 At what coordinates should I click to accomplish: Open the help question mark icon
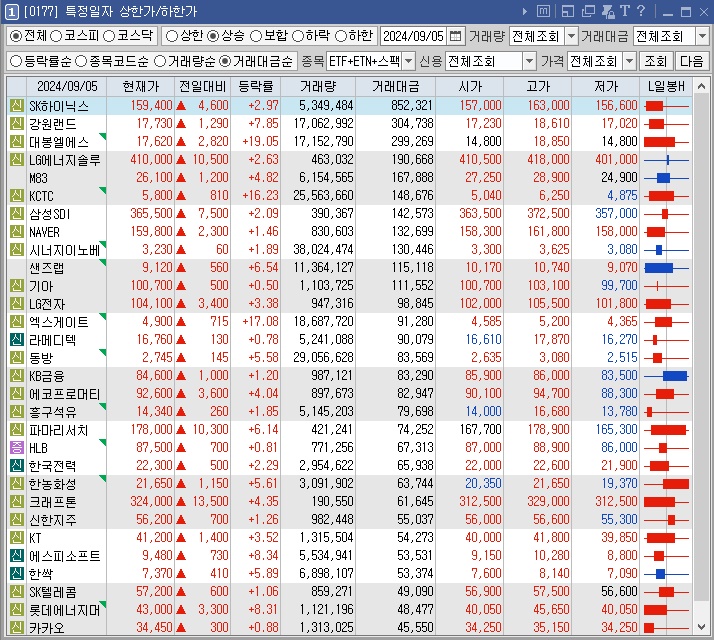(x=641, y=11)
